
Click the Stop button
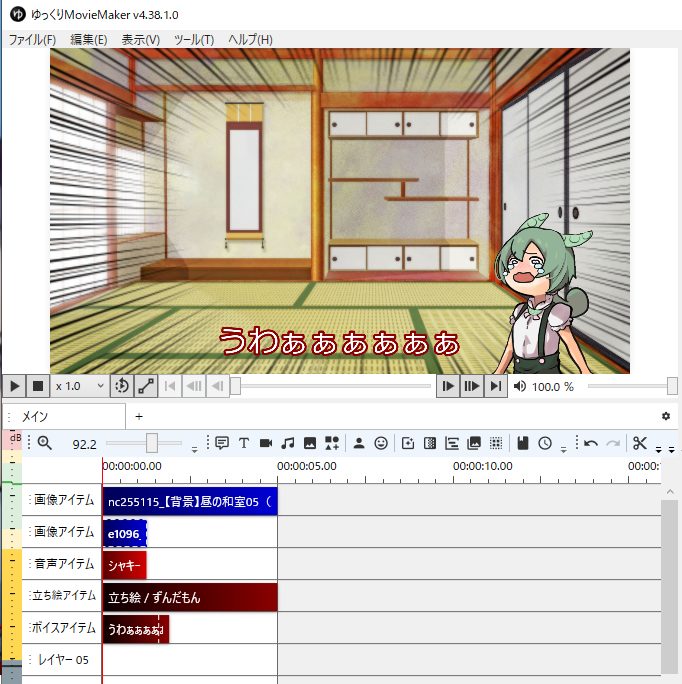tap(38, 386)
